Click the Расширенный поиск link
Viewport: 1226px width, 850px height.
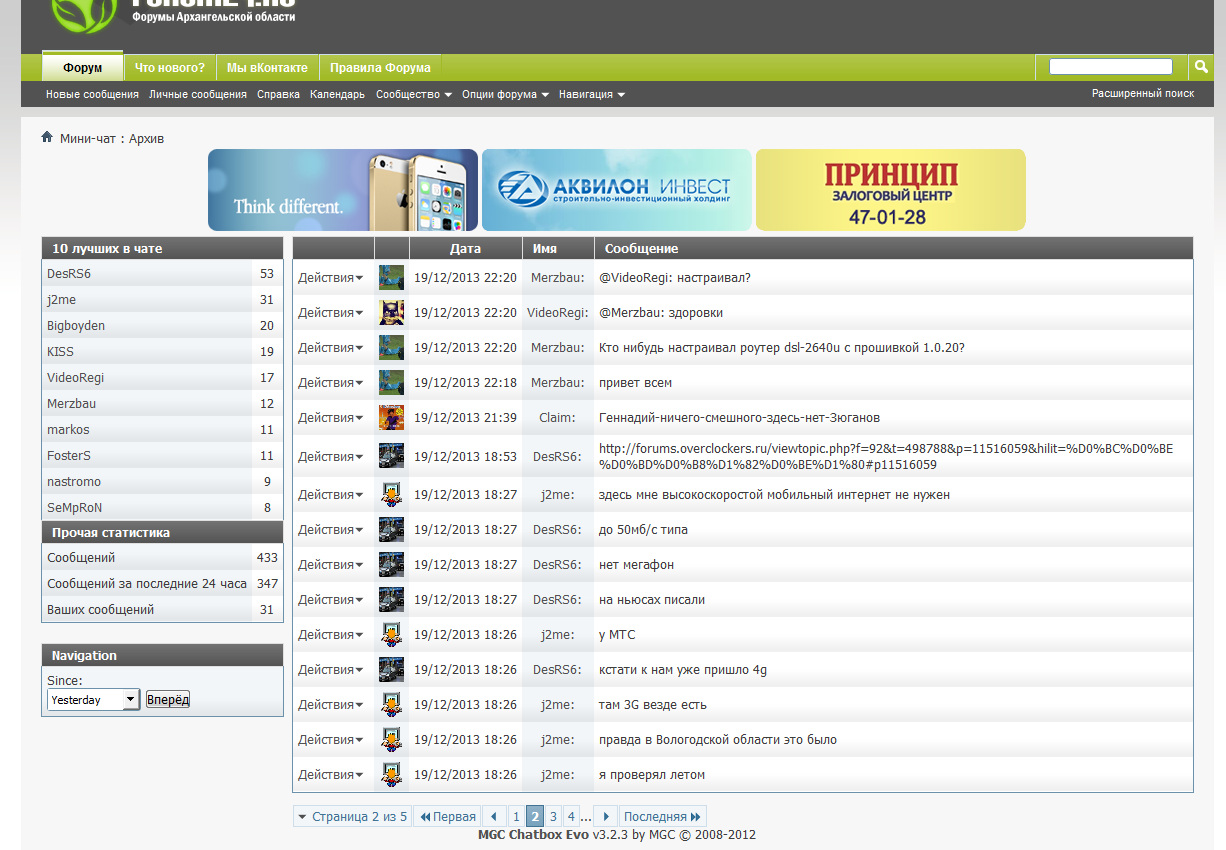(1143, 93)
